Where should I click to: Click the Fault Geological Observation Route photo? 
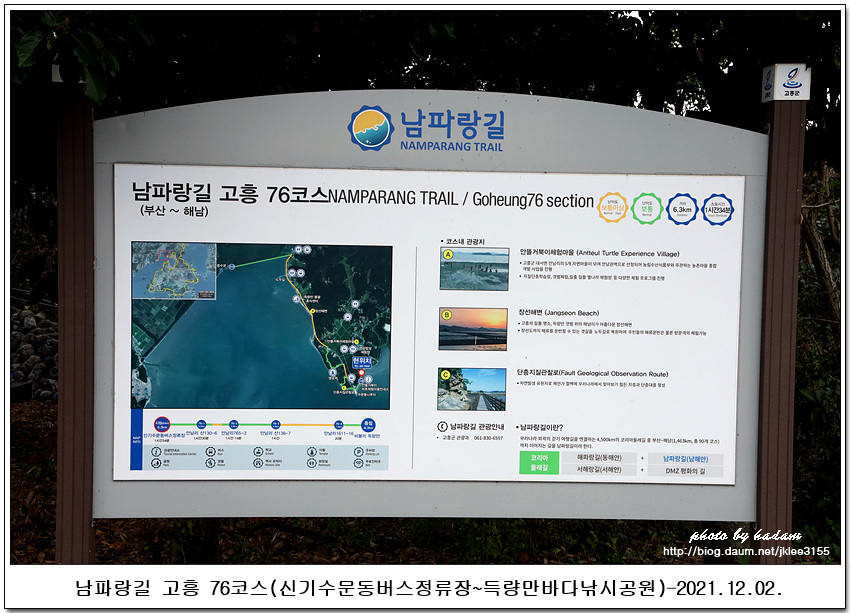472,389
